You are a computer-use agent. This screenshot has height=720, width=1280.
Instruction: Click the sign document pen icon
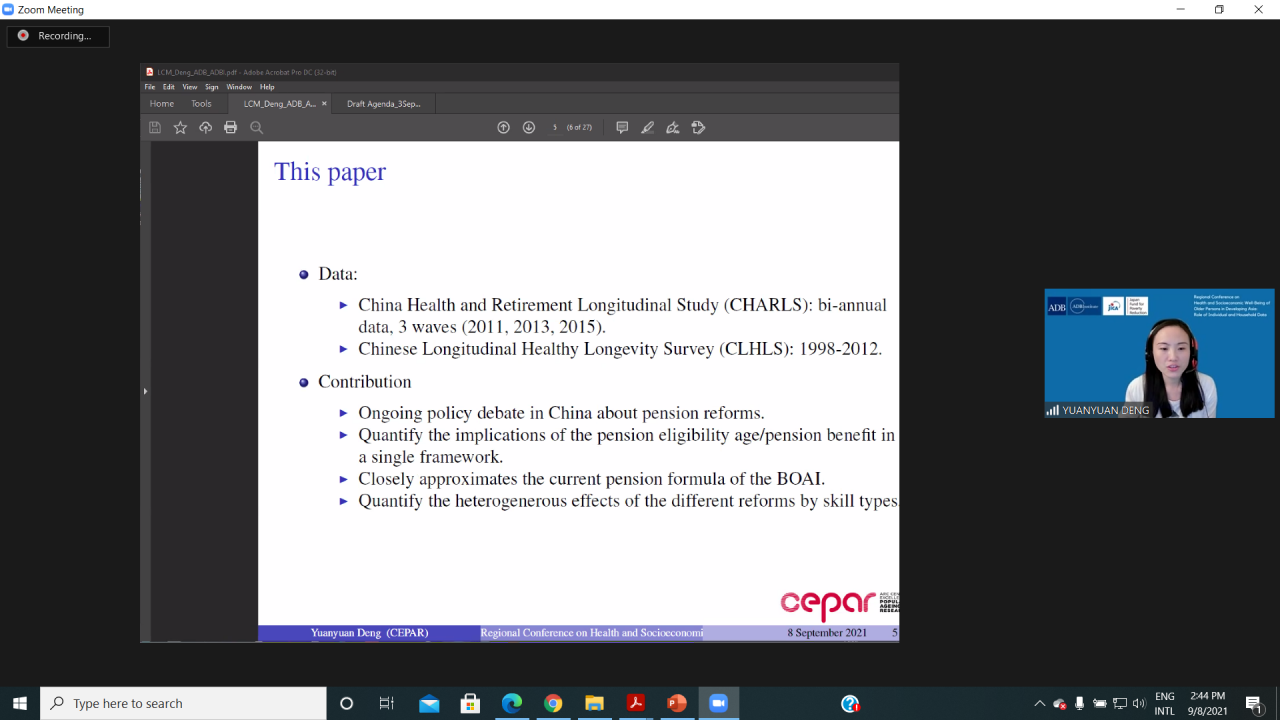click(673, 127)
